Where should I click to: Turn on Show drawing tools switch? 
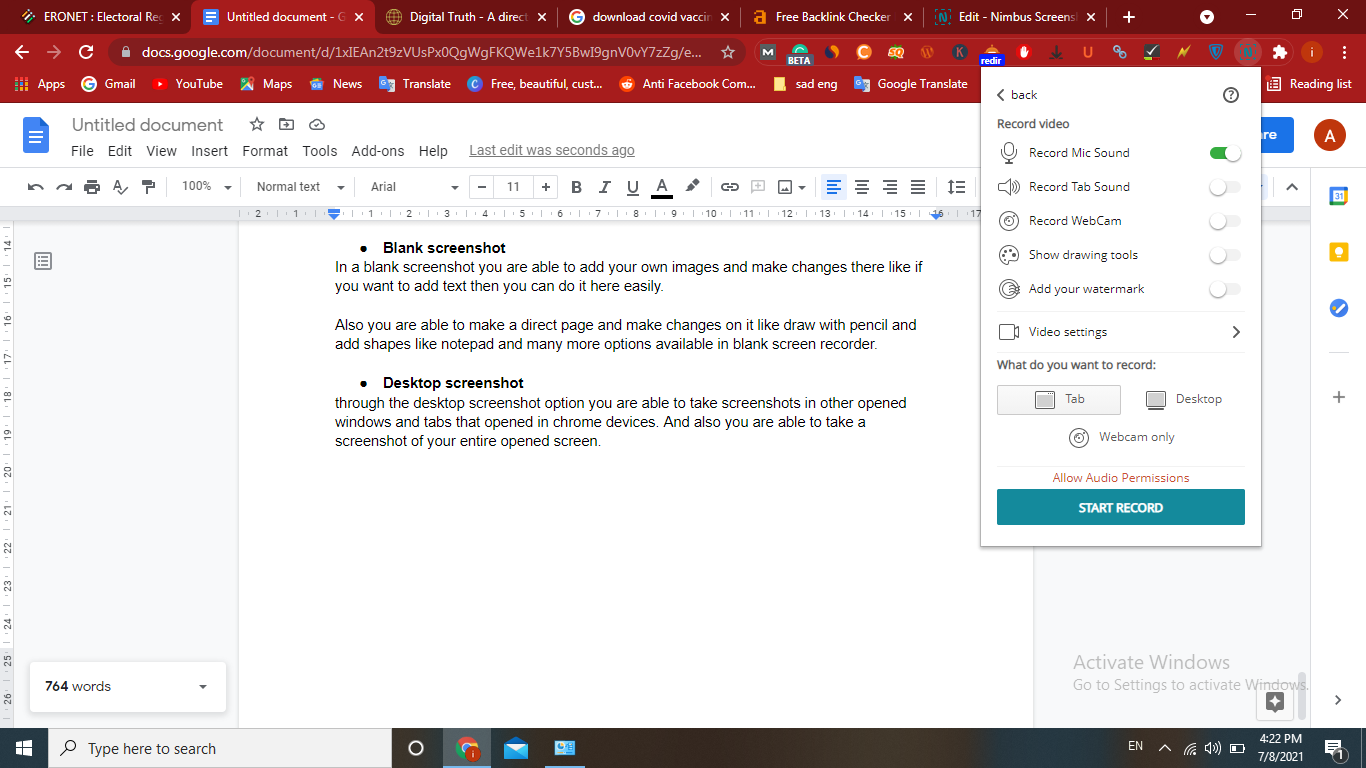coord(1225,255)
